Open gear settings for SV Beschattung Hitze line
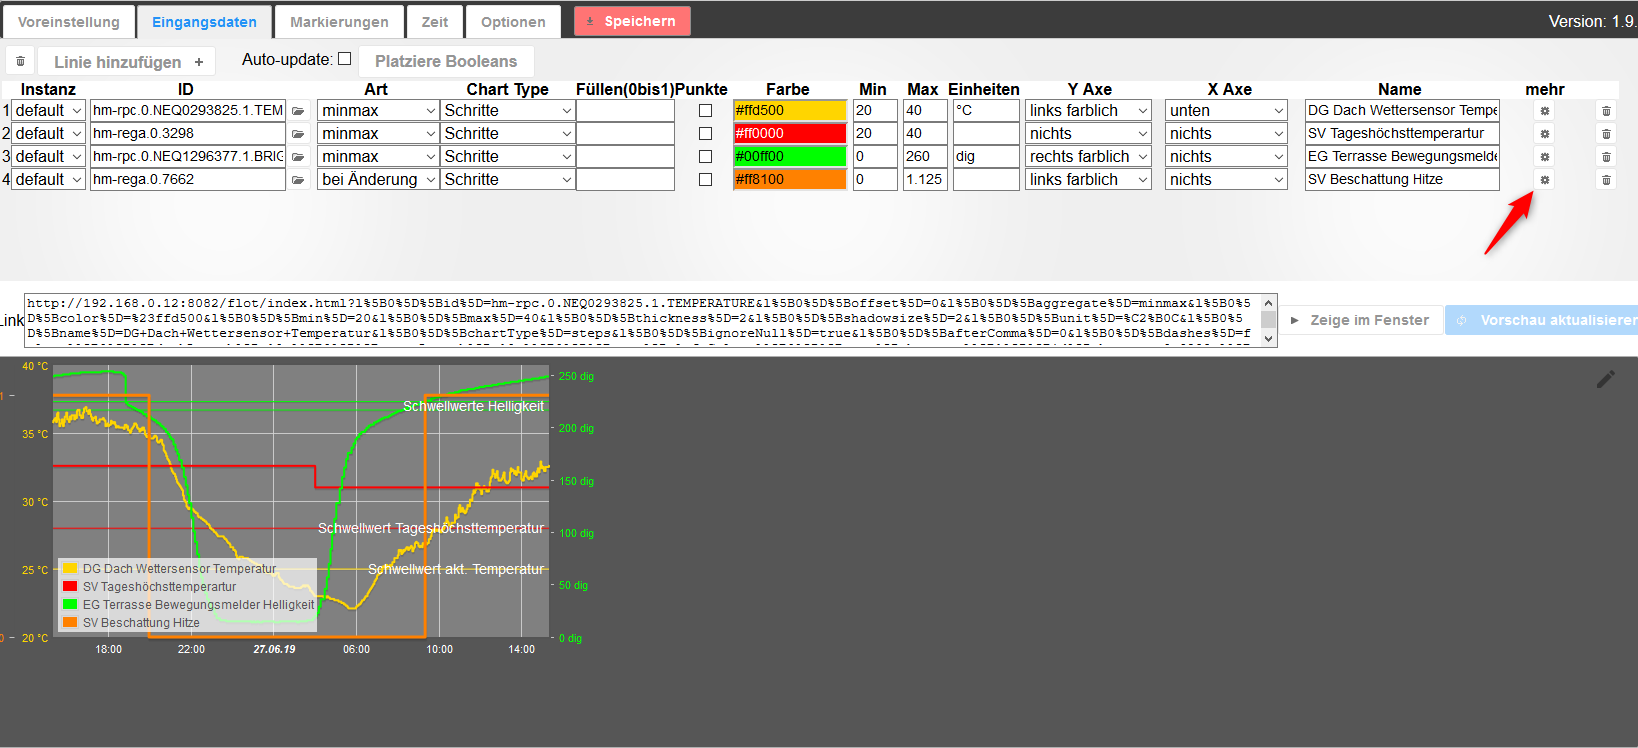The image size is (1638, 748). 1545,180
